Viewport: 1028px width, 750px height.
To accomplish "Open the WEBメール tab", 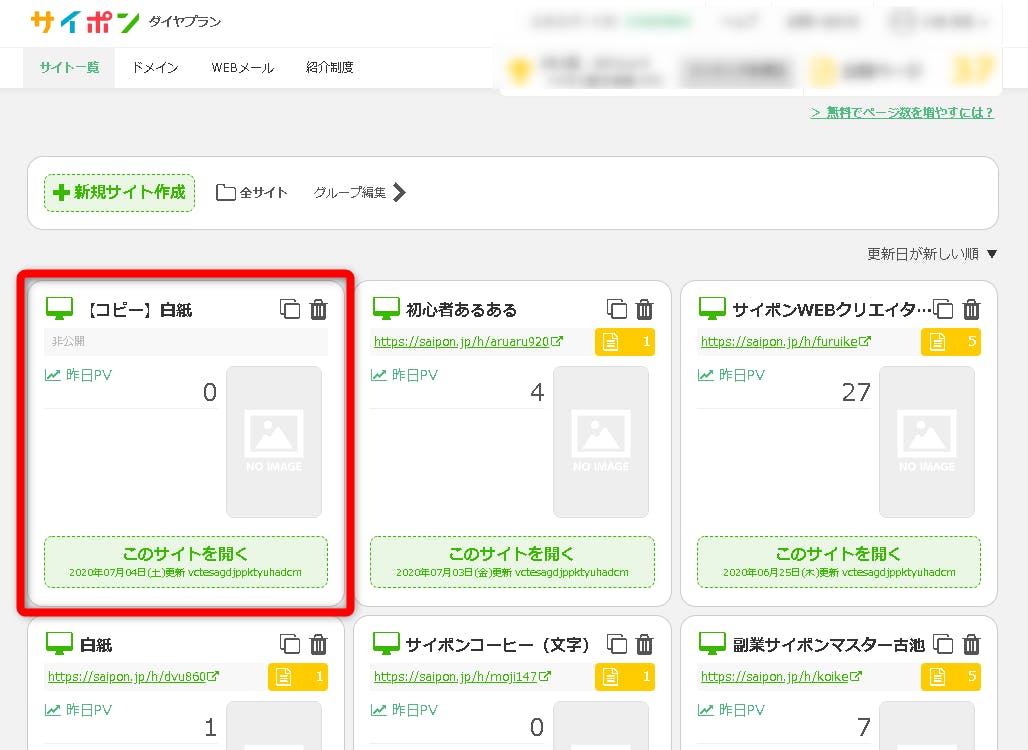I will (242, 68).
